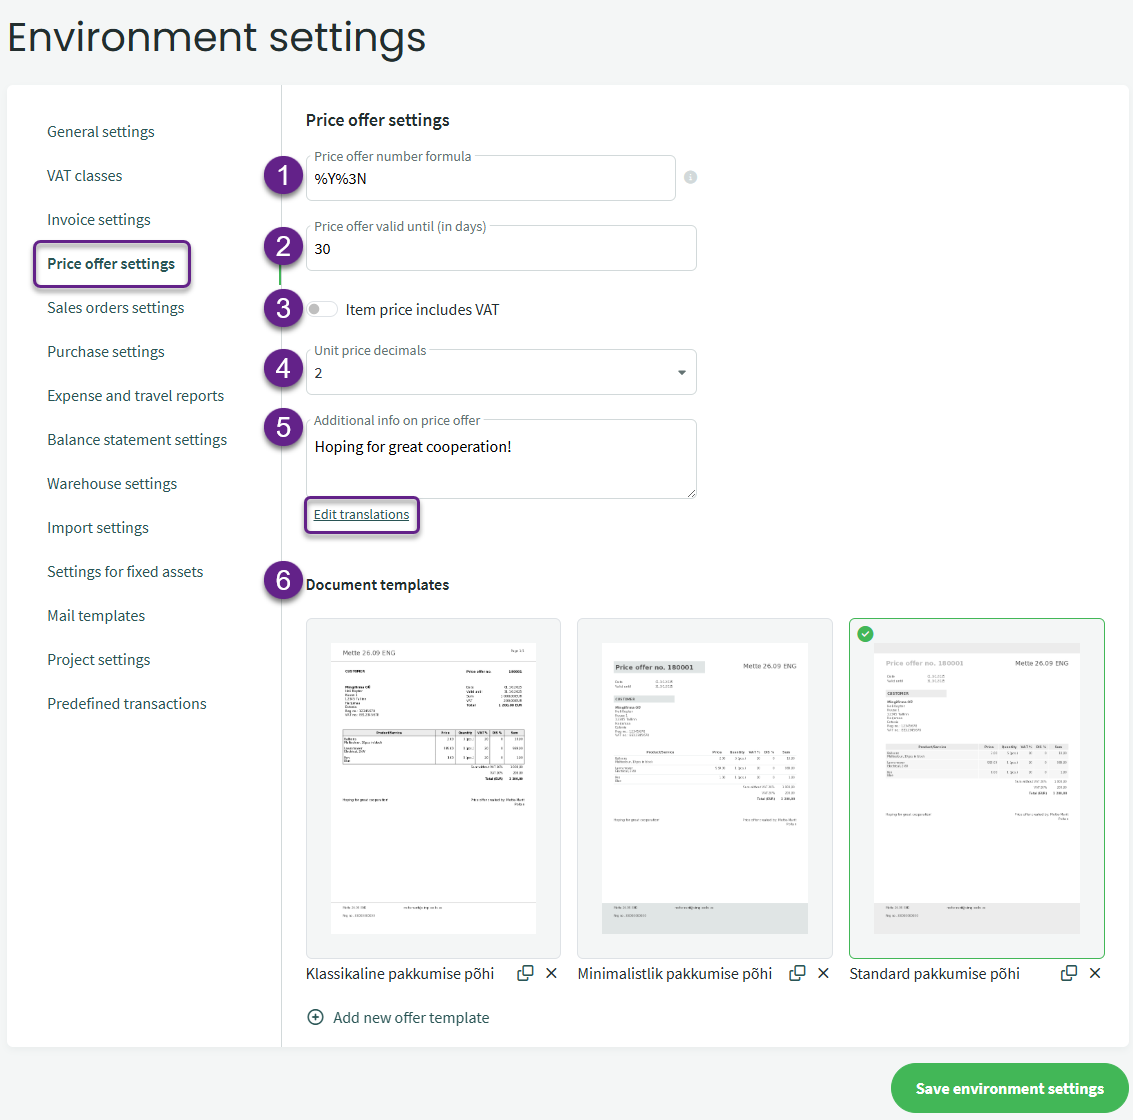The image size is (1133, 1120).
Task: Copy the Standard pakkumise põhi template
Action: coord(1069,973)
